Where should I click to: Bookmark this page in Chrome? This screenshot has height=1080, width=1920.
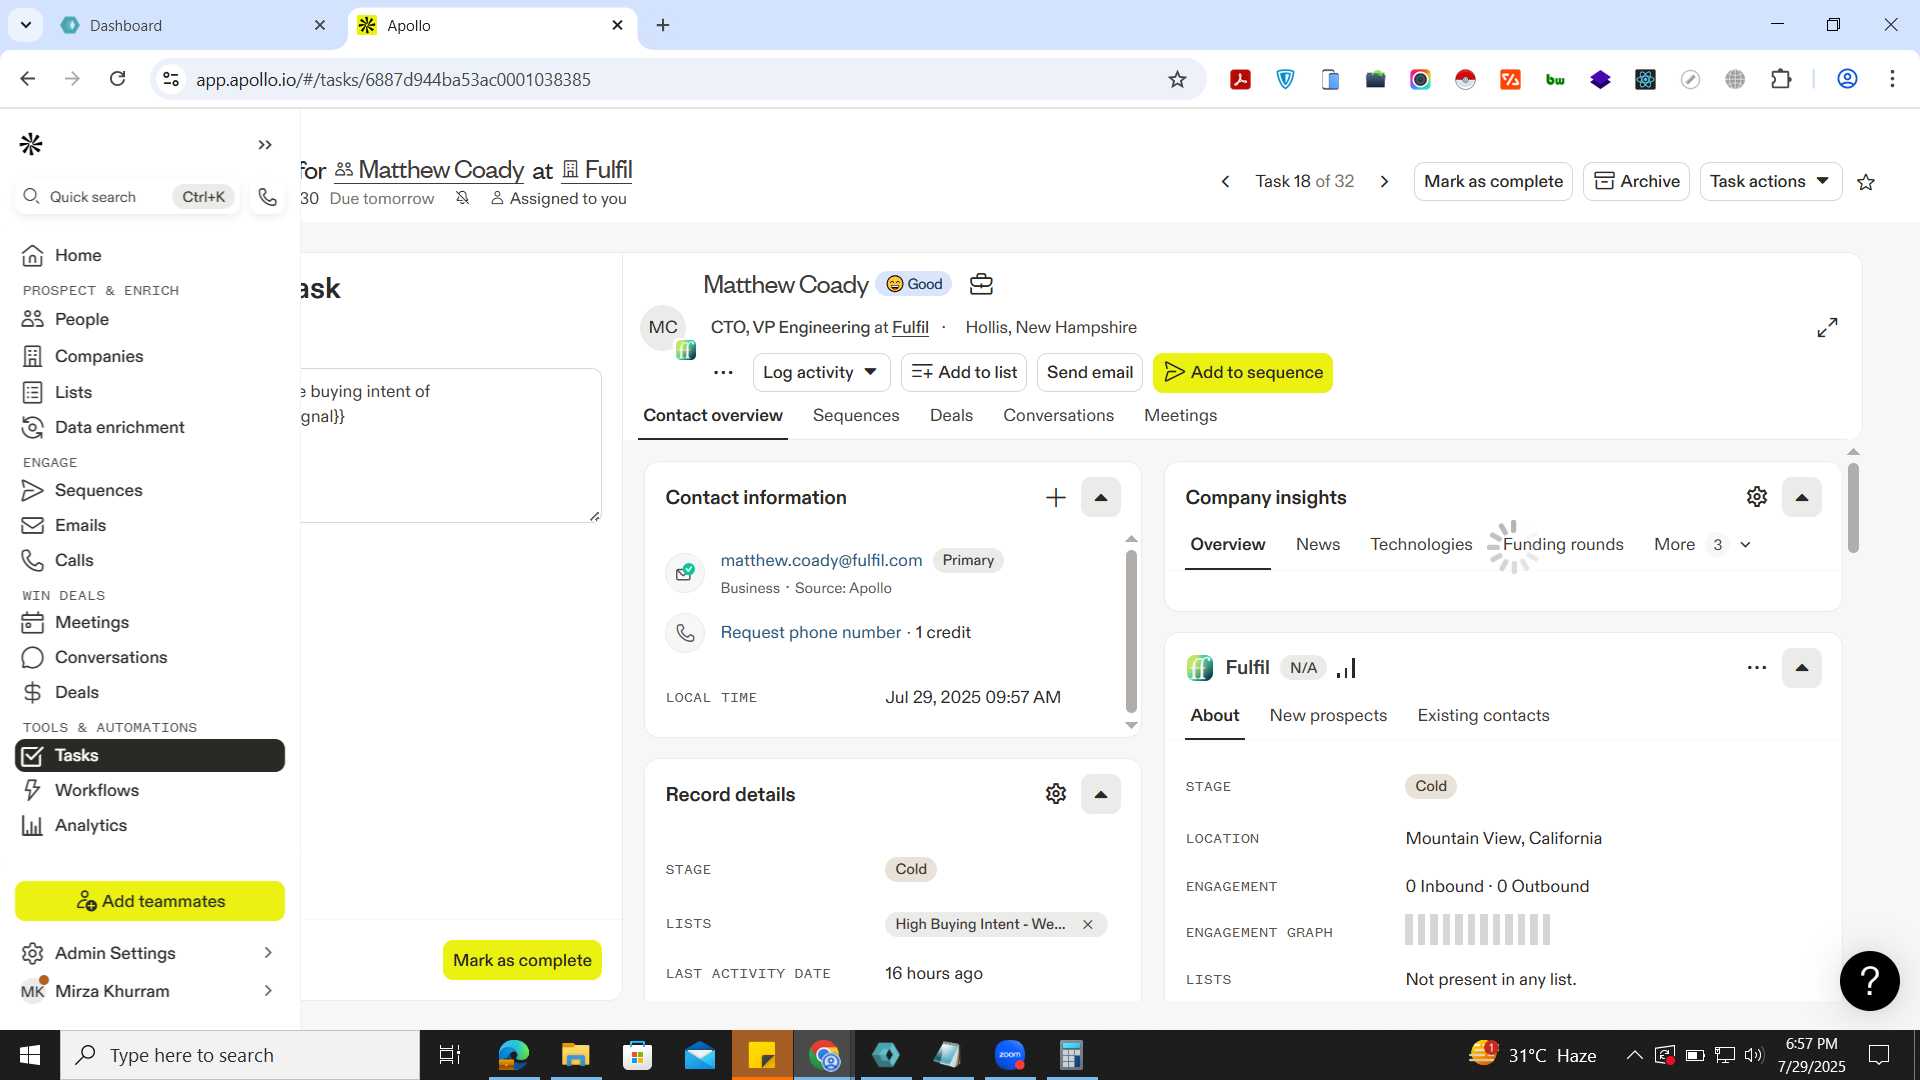(x=1177, y=79)
